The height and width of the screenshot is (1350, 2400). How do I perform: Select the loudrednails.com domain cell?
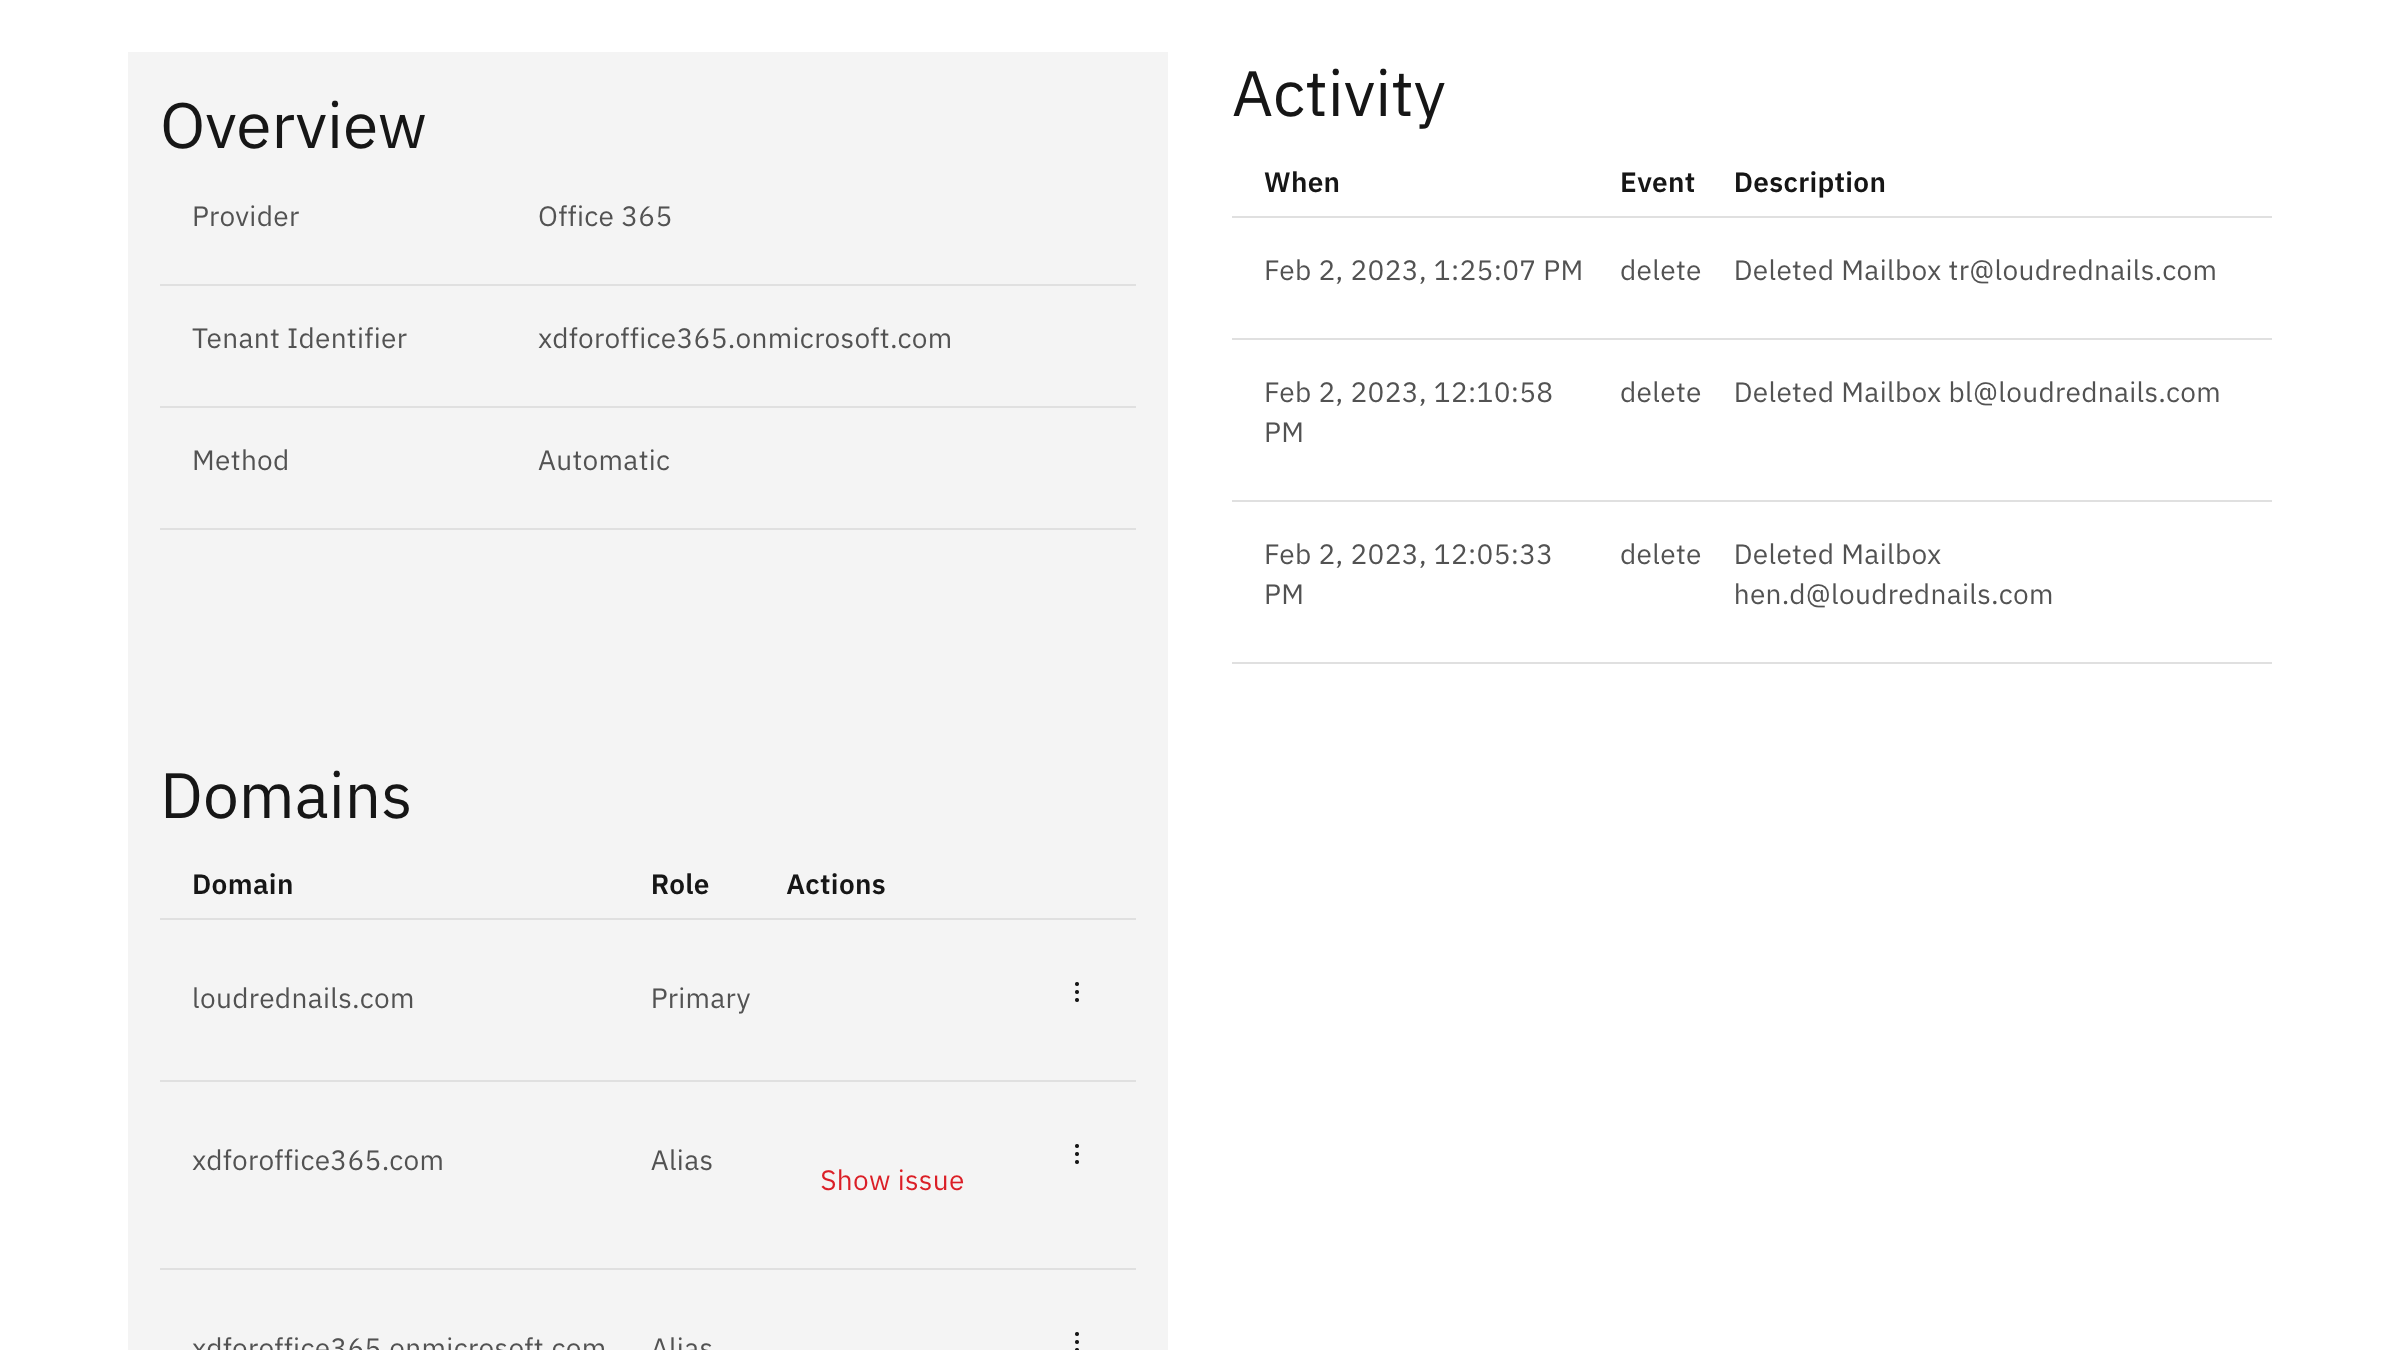303,998
